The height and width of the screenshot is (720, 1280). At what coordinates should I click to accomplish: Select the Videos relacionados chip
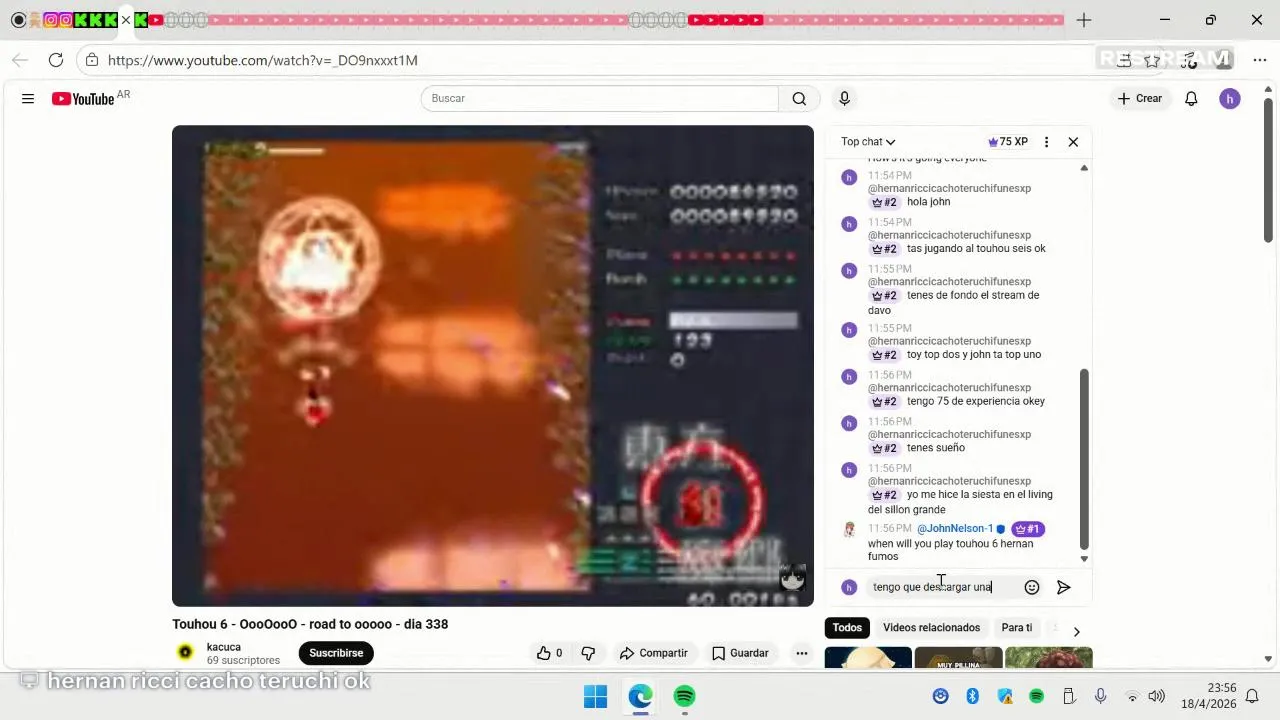(931, 628)
